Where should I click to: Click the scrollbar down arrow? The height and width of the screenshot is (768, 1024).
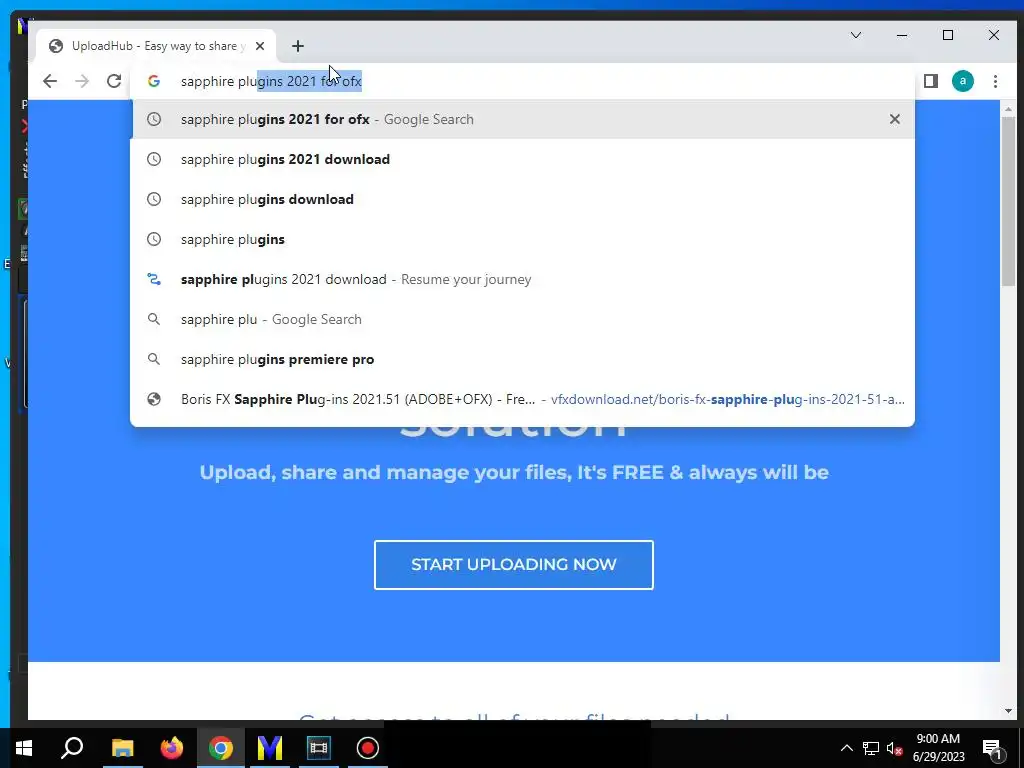1008,711
